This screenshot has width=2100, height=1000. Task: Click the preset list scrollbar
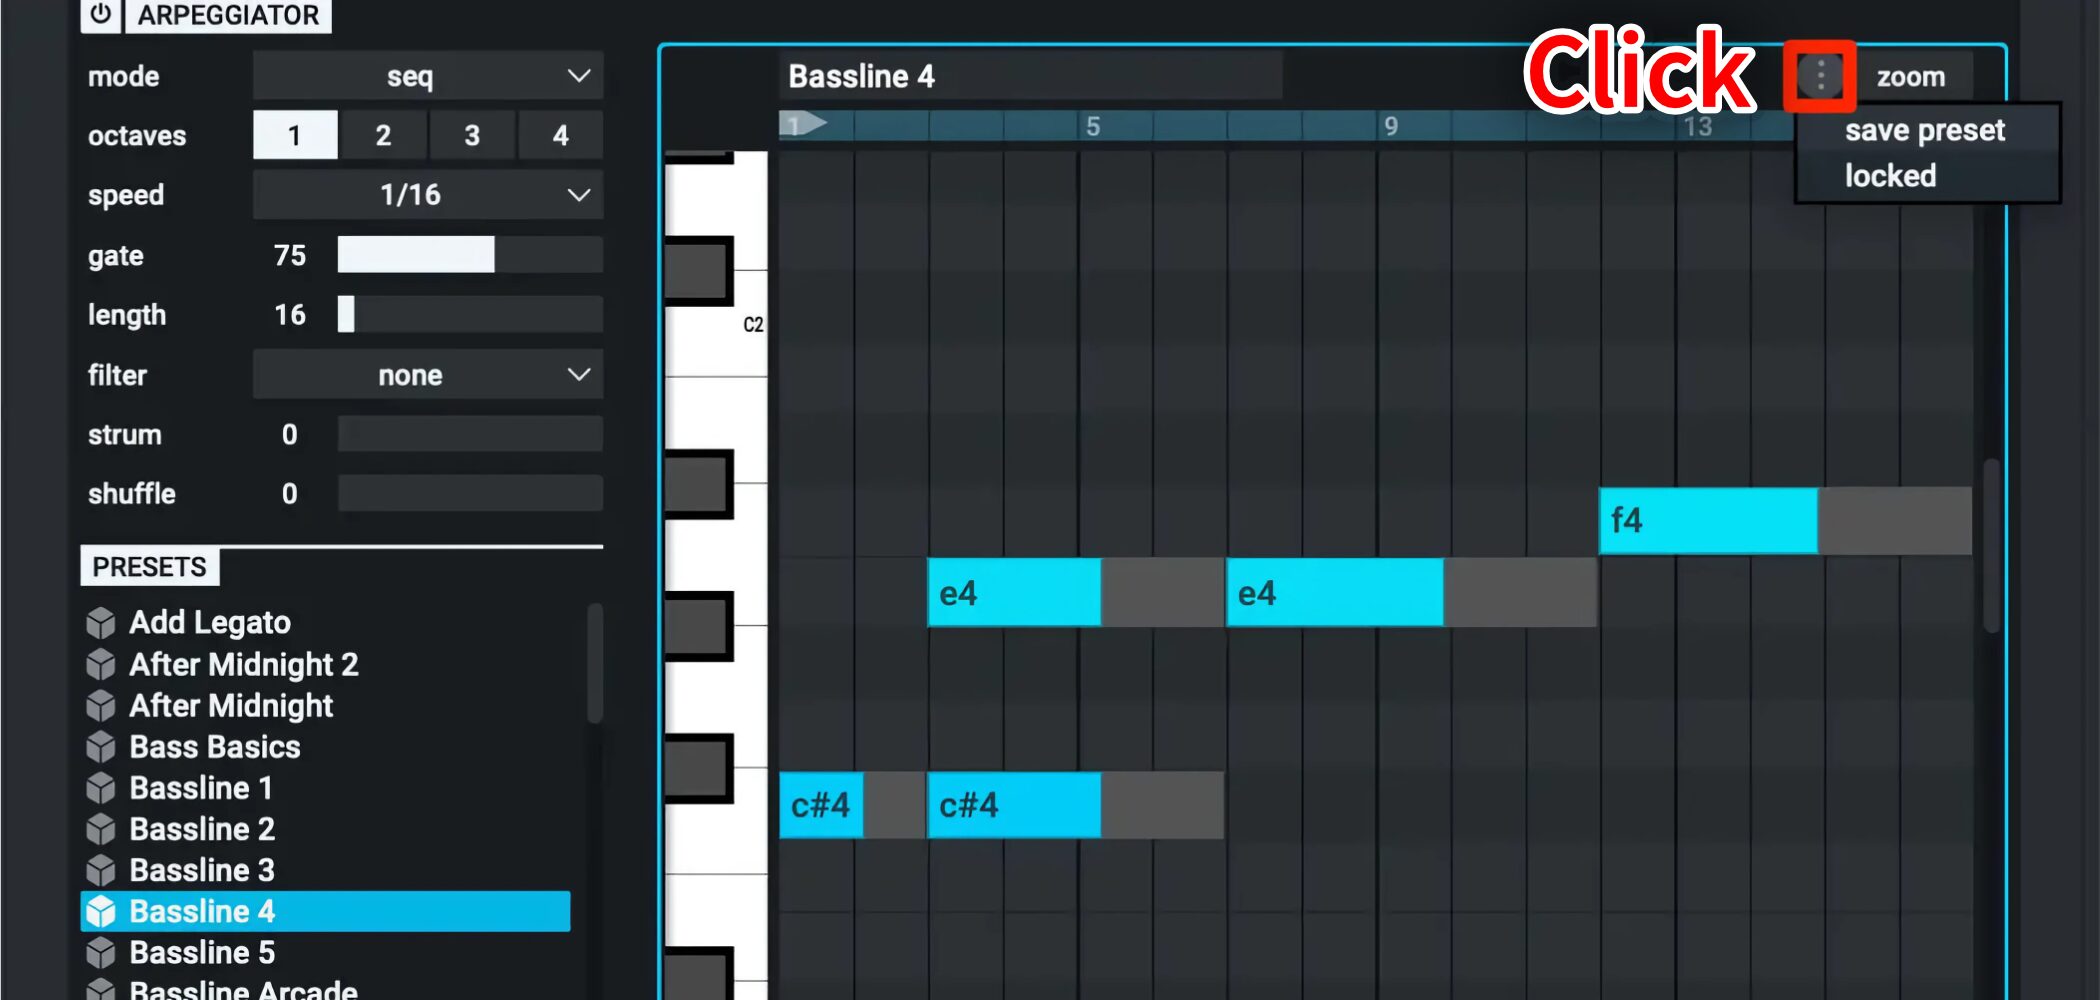pos(595,662)
